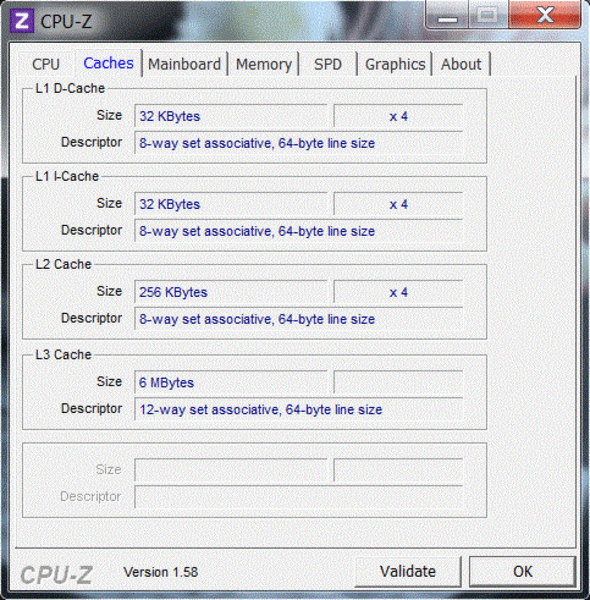Switch to the CPU tab

pyautogui.click(x=46, y=64)
